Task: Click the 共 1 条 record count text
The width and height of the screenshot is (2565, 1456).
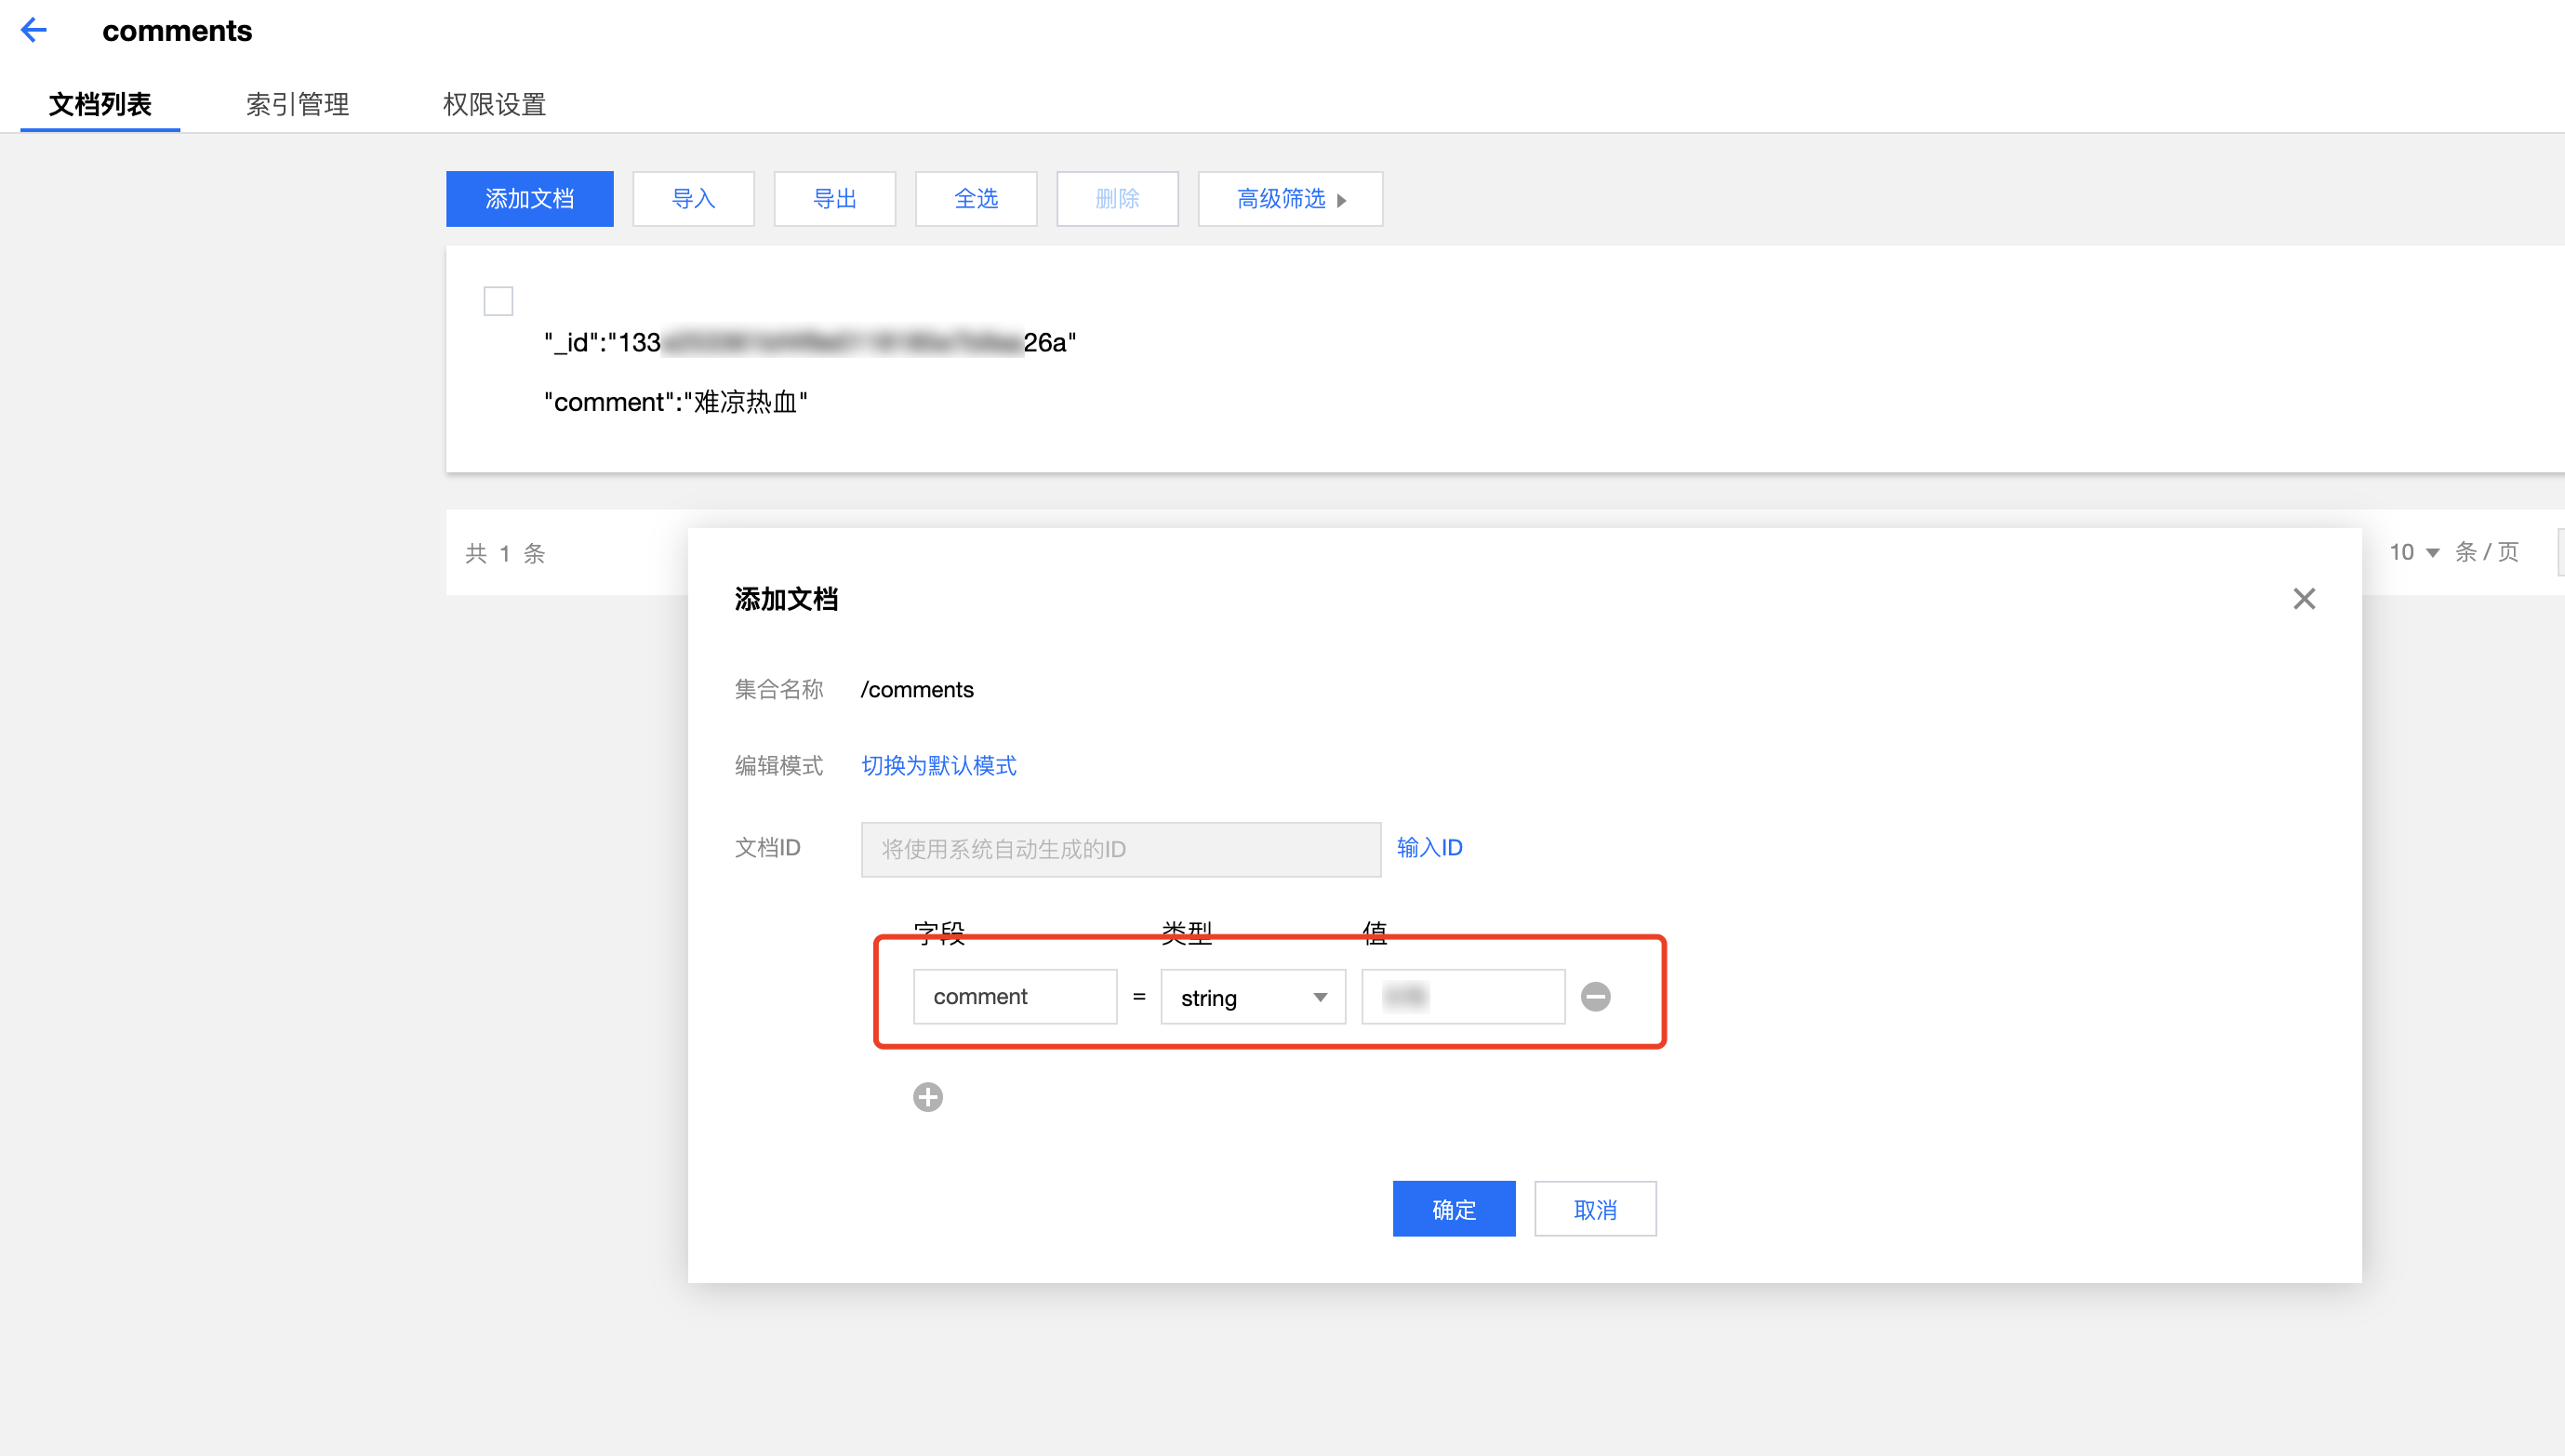Action: [x=505, y=553]
